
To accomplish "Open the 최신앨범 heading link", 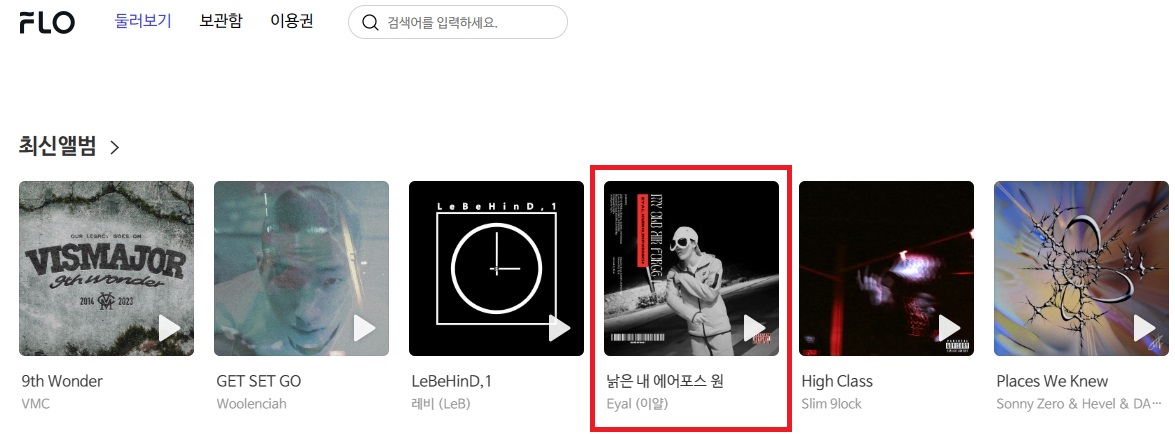I will [58, 146].
